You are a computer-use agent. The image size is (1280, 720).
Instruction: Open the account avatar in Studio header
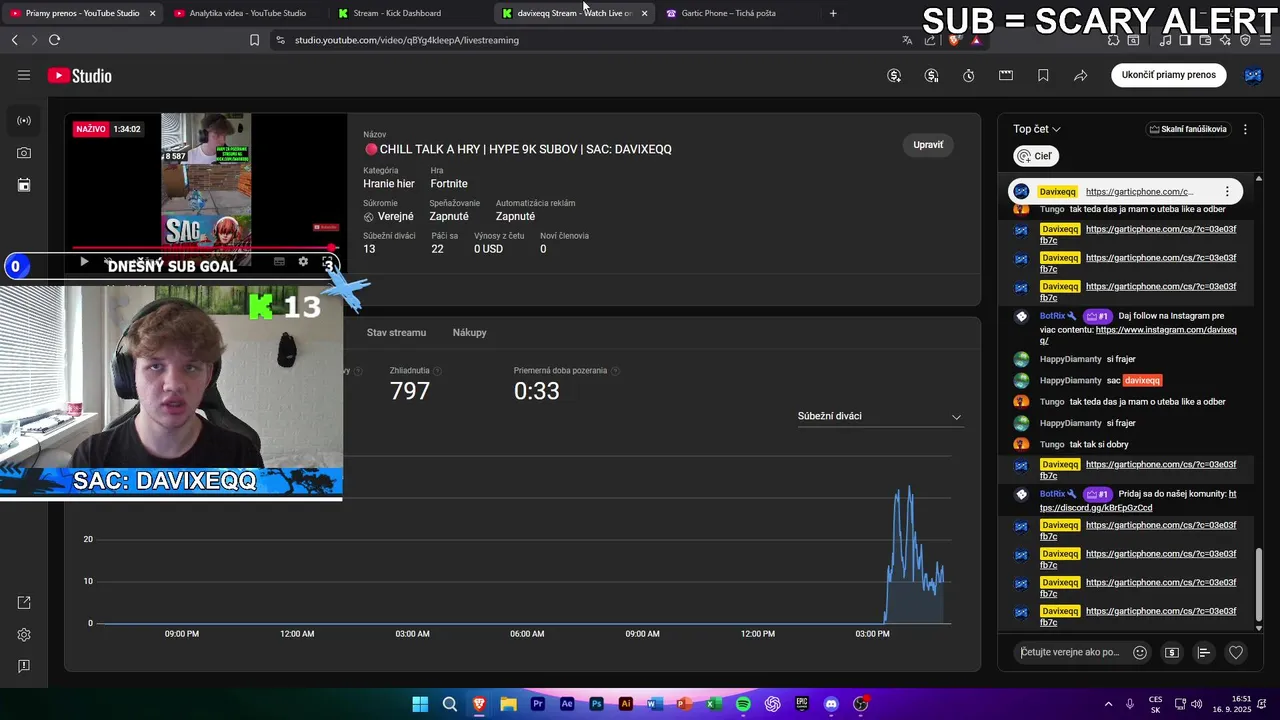pyautogui.click(x=1253, y=76)
